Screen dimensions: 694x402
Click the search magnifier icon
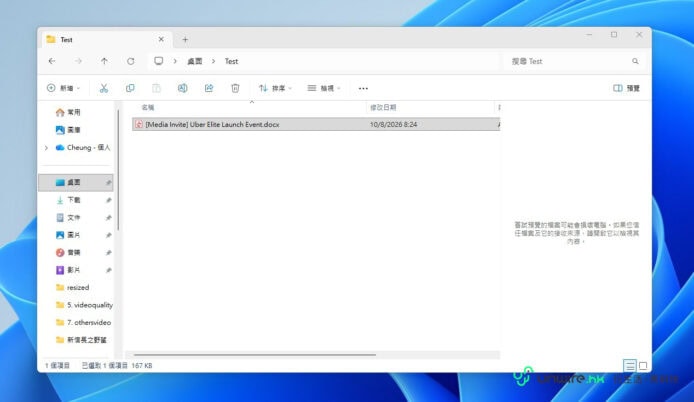[x=635, y=61]
